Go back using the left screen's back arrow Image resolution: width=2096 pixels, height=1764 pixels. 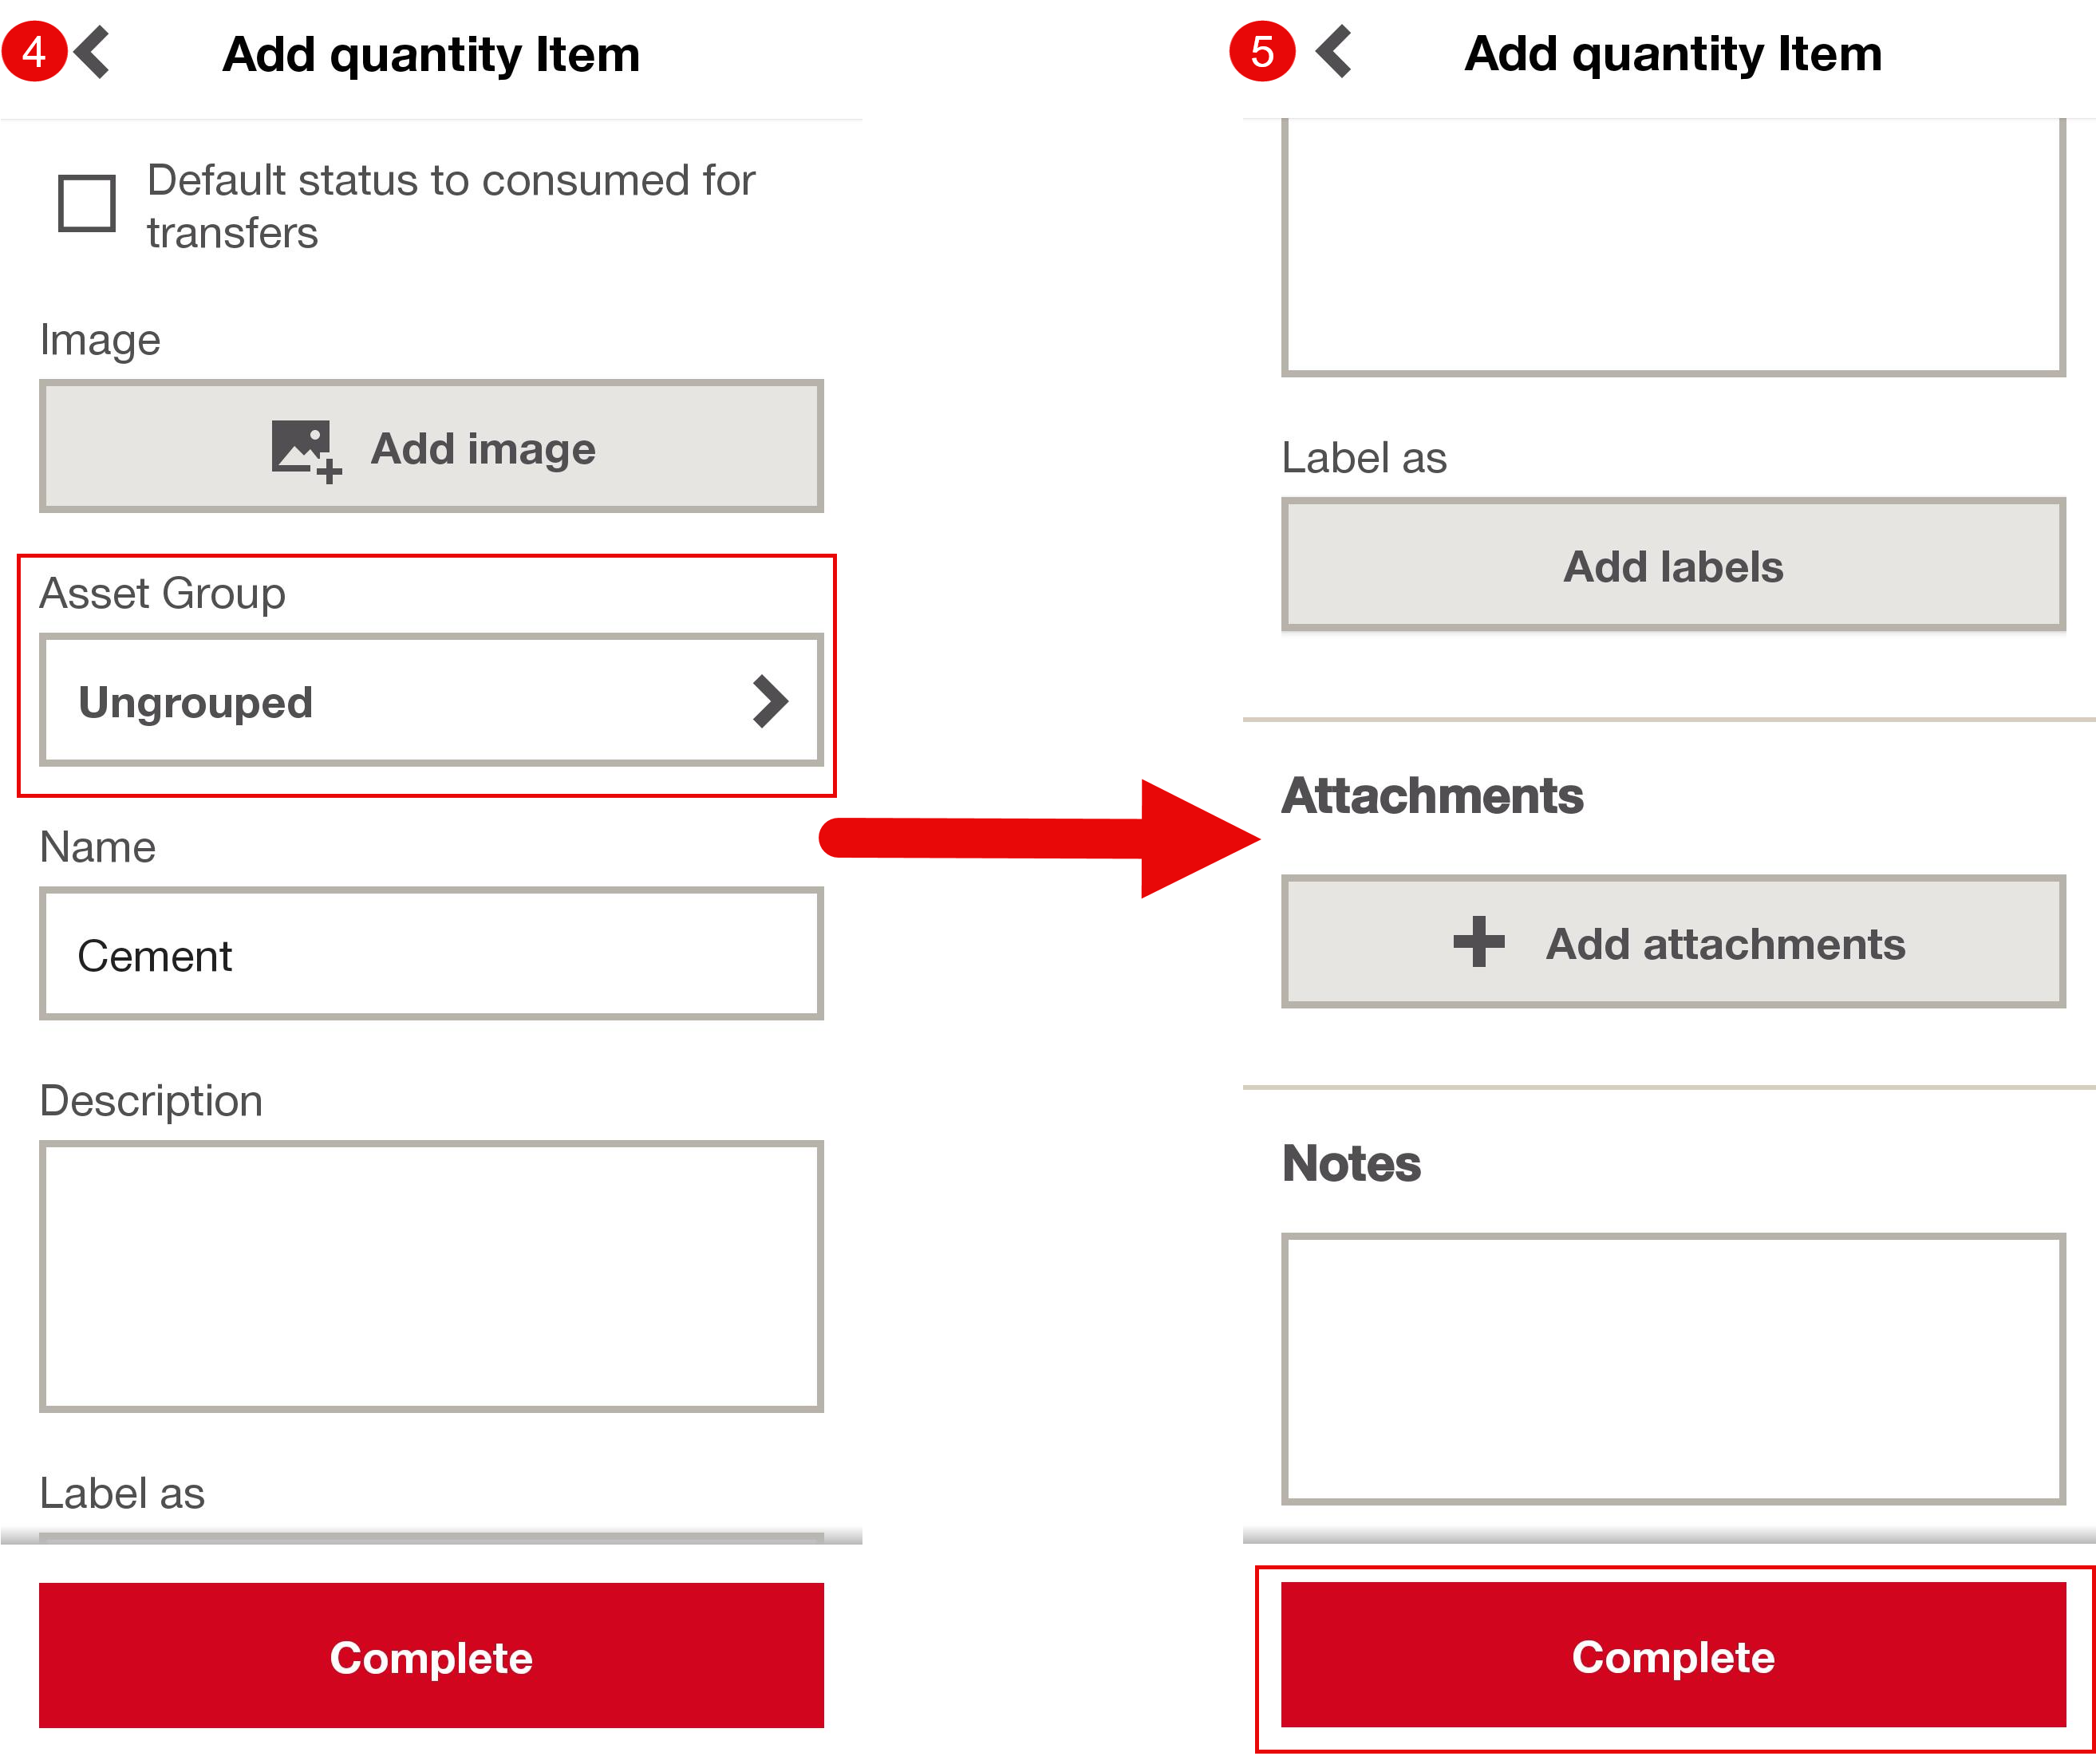pos(93,52)
